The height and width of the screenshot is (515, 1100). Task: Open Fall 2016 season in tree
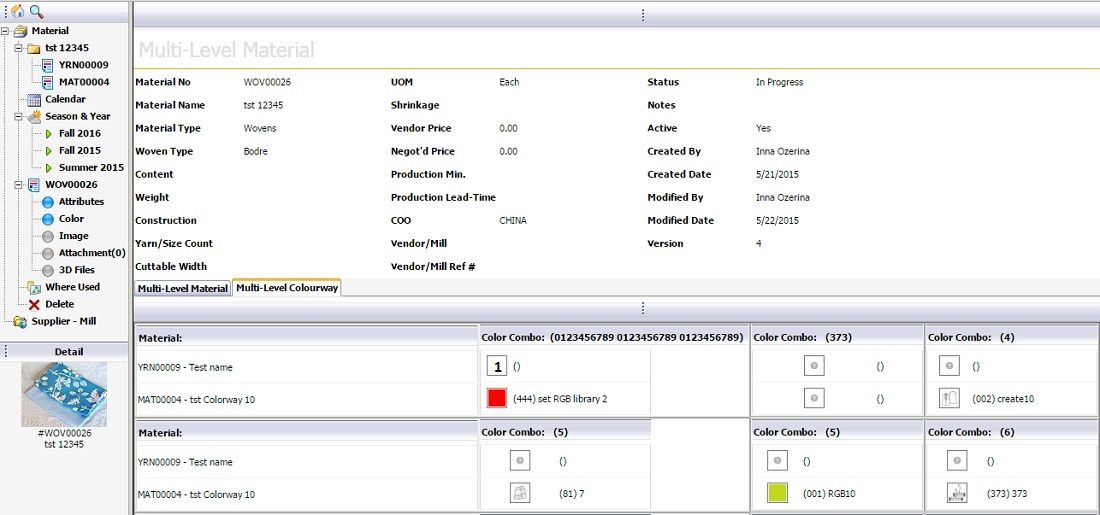pyautogui.click(x=79, y=133)
